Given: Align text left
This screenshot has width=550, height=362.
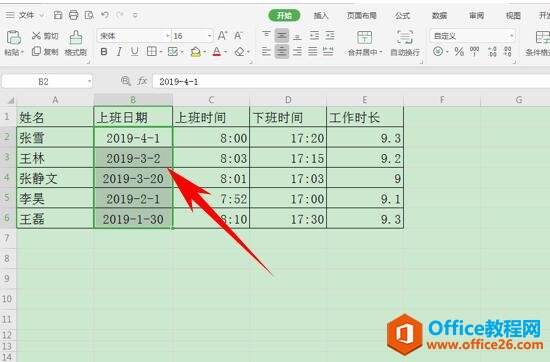Looking at the screenshot, I should point(266,52).
